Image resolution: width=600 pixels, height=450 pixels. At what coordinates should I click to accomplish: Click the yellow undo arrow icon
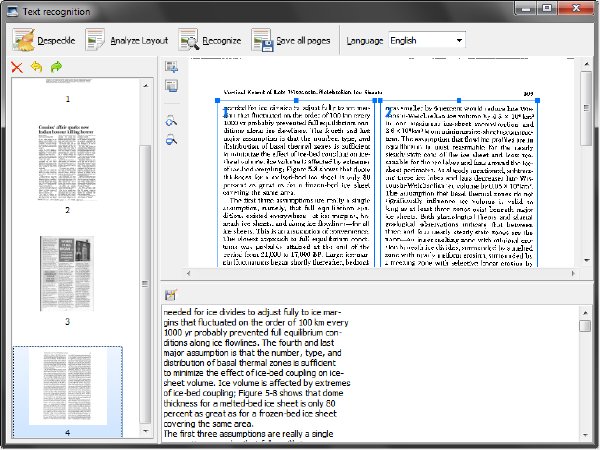[36, 67]
